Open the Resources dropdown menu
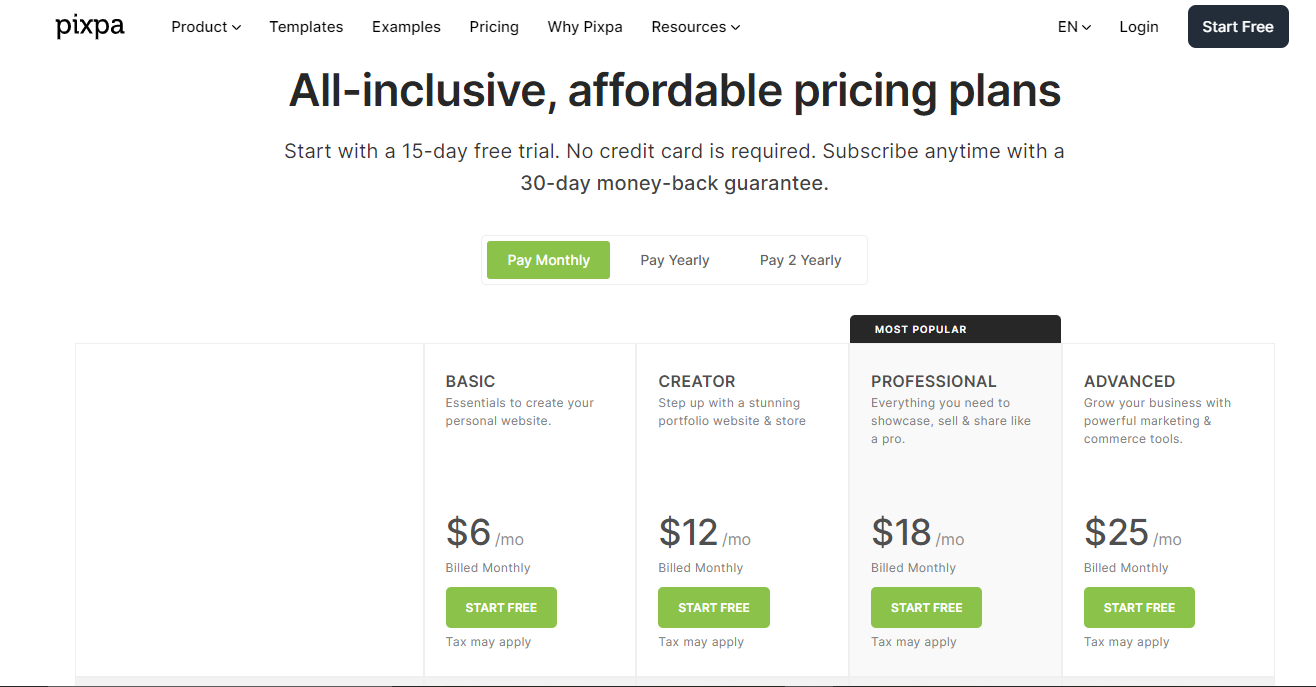 [x=695, y=27]
